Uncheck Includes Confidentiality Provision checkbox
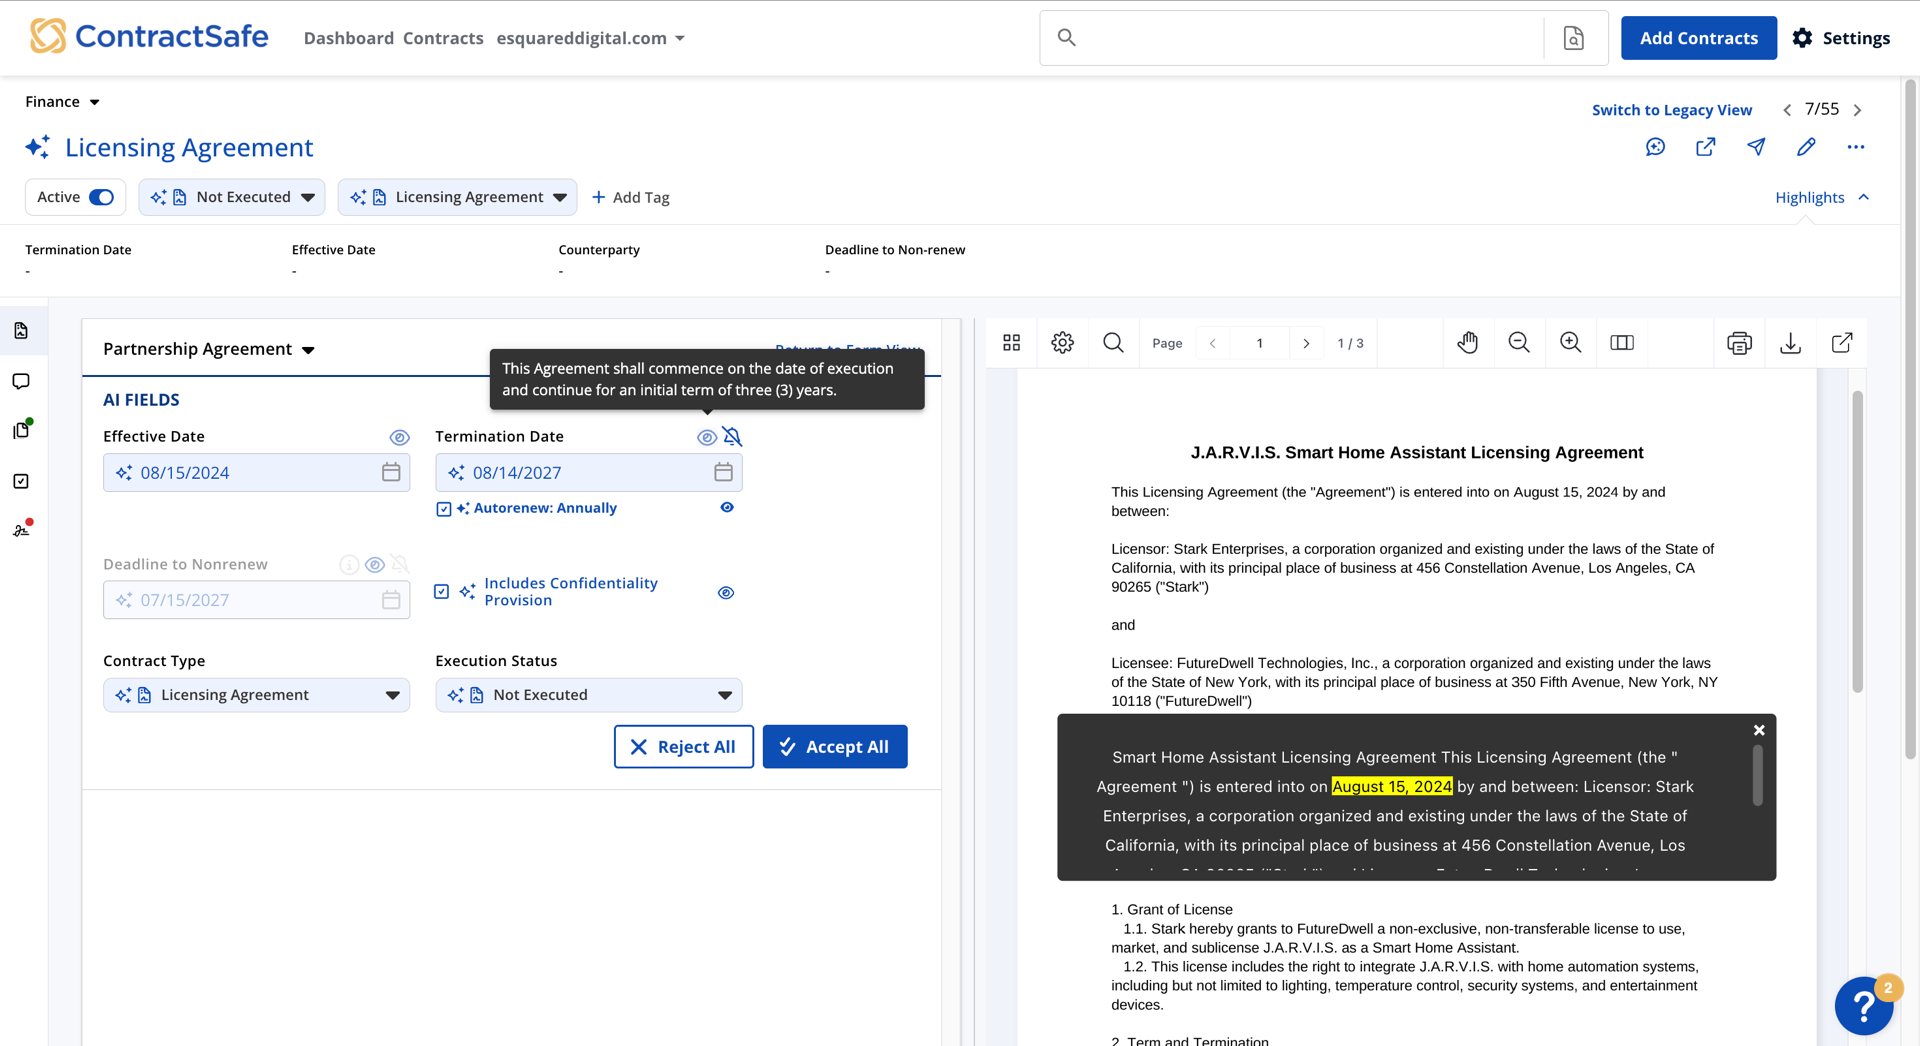 click(442, 592)
